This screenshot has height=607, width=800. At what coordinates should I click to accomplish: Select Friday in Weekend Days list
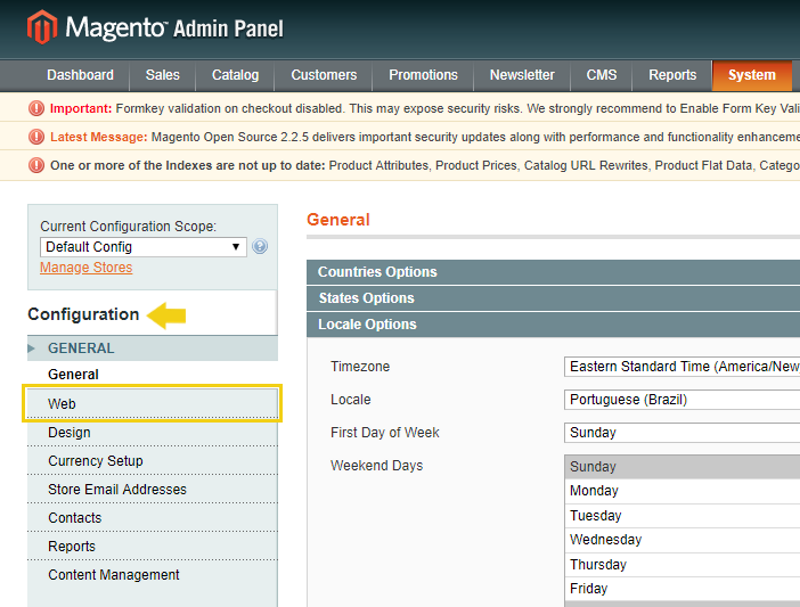tap(683, 589)
